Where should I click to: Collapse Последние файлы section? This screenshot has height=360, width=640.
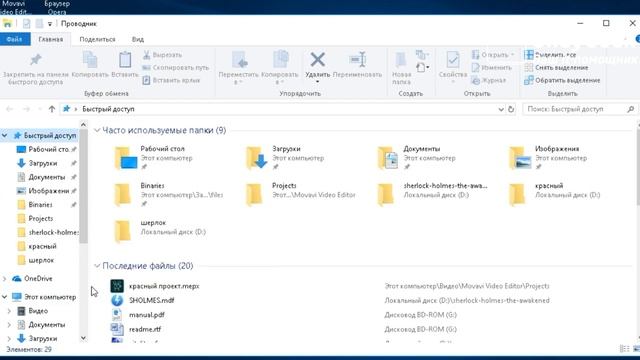pos(97,266)
